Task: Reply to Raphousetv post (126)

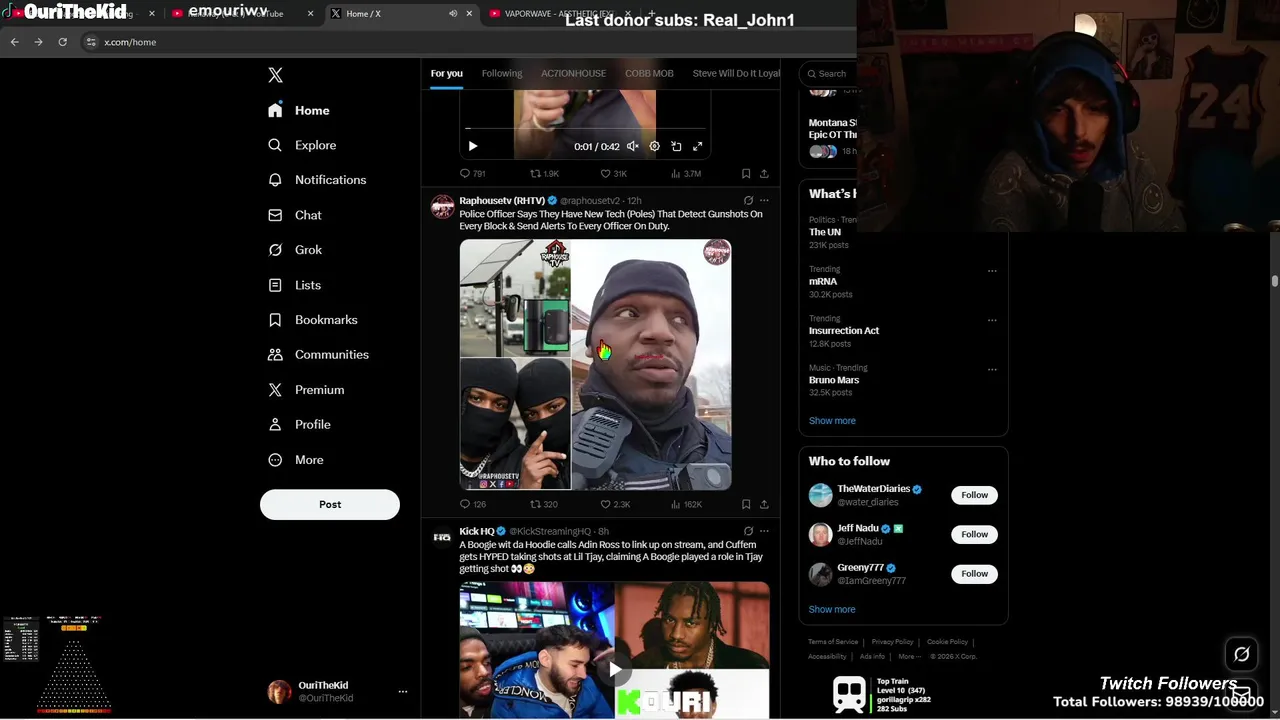Action: (x=472, y=505)
